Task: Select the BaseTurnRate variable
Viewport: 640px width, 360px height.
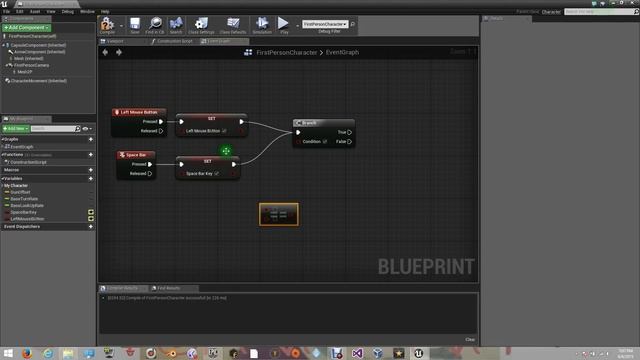Action: (24, 199)
